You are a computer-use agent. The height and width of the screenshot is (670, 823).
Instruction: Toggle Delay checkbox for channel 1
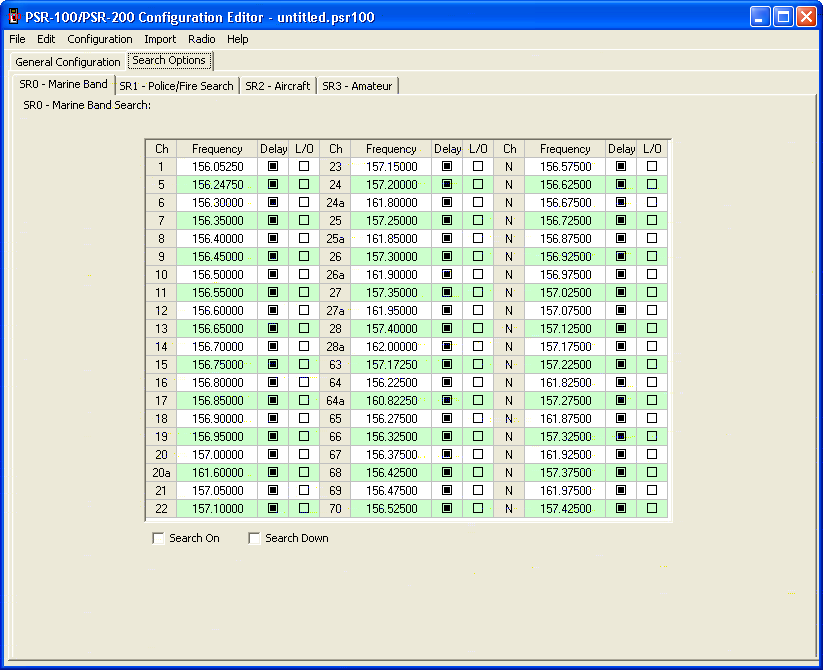pos(273,167)
